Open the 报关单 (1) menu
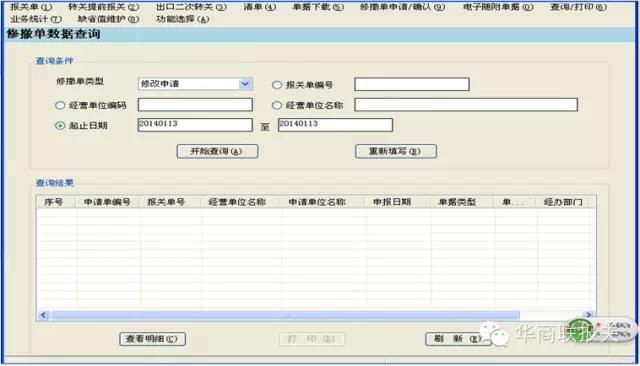The image size is (640, 366). click(31, 7)
